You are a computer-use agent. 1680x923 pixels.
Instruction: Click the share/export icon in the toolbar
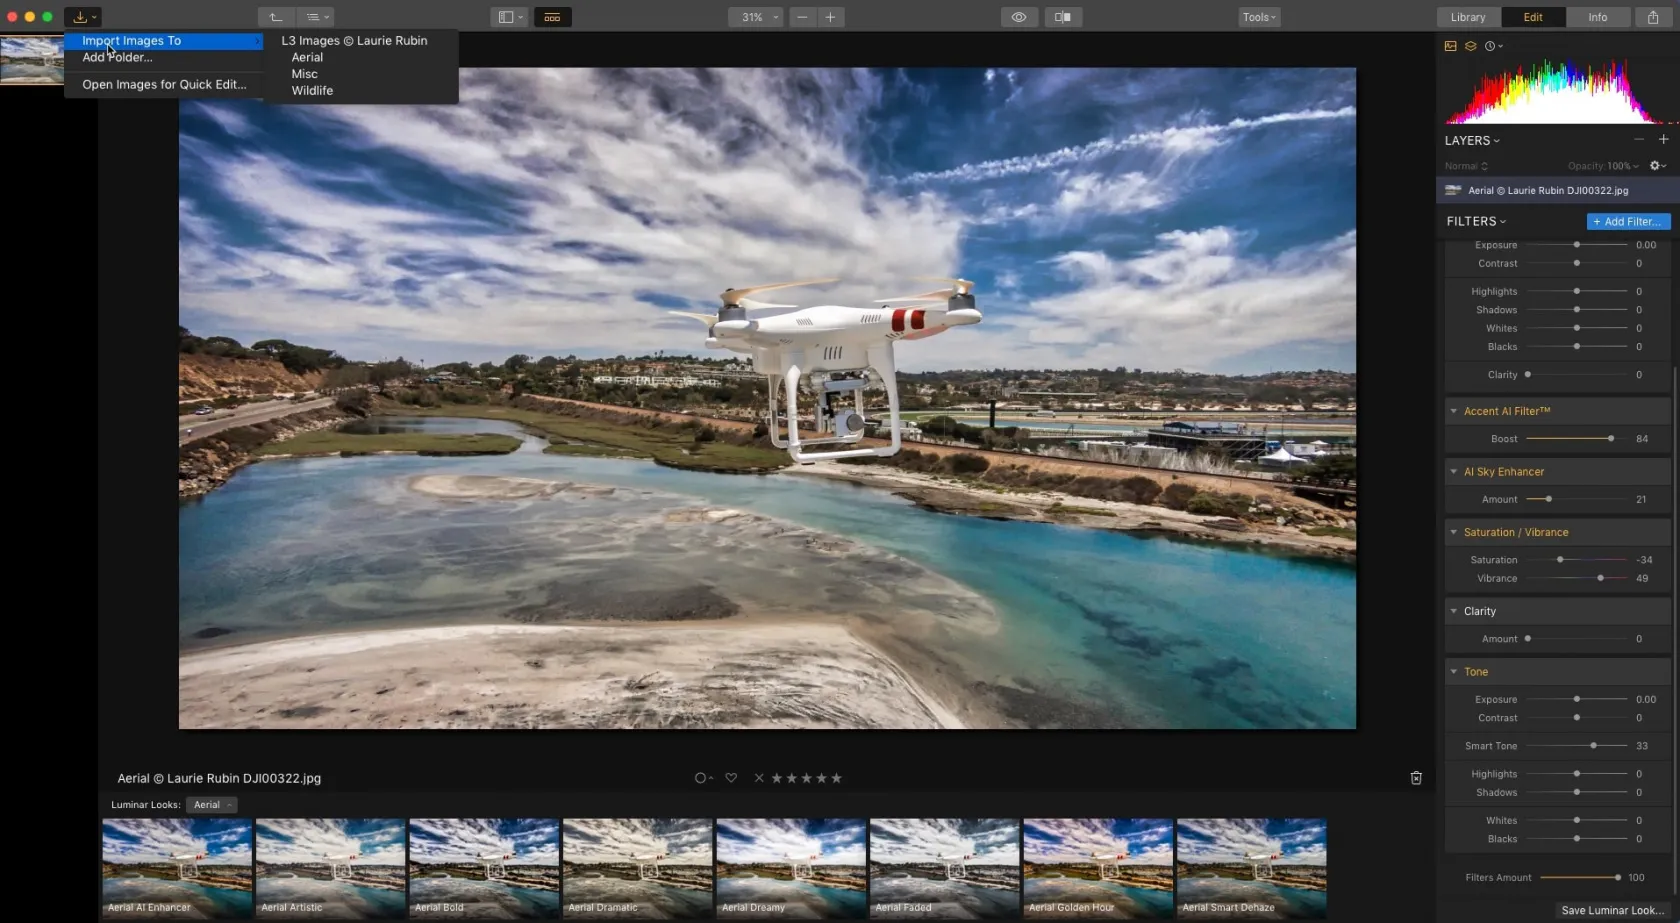1653,17
